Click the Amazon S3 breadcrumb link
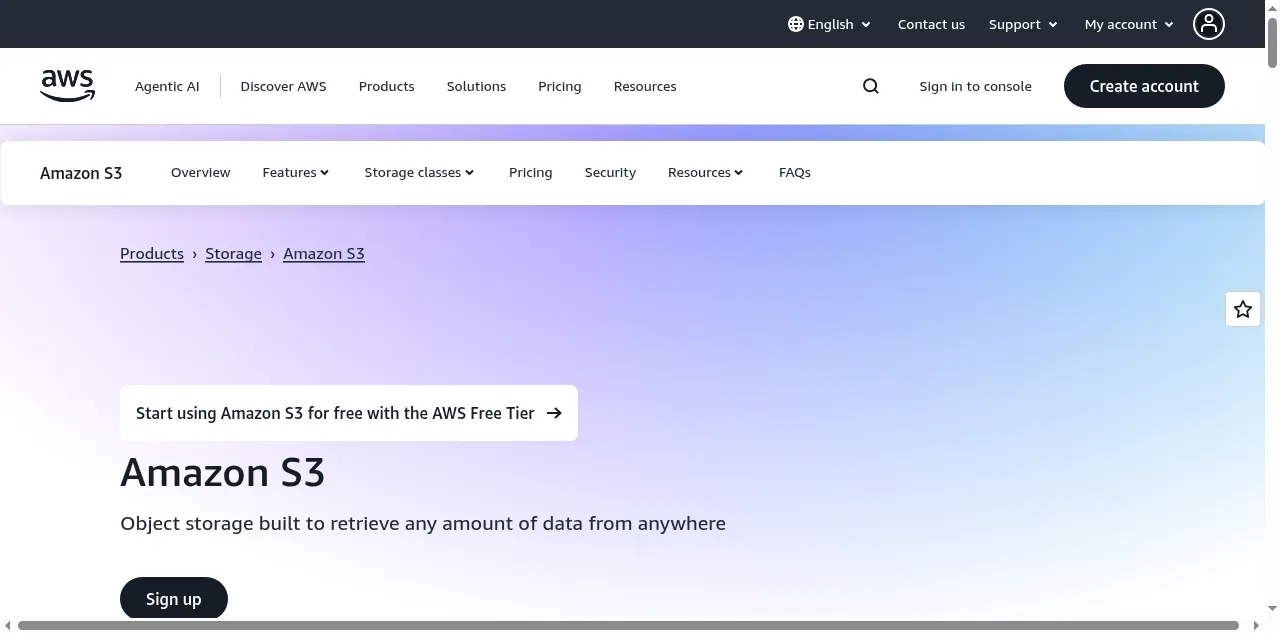Screen dimensions: 1280x633 [x=324, y=254]
